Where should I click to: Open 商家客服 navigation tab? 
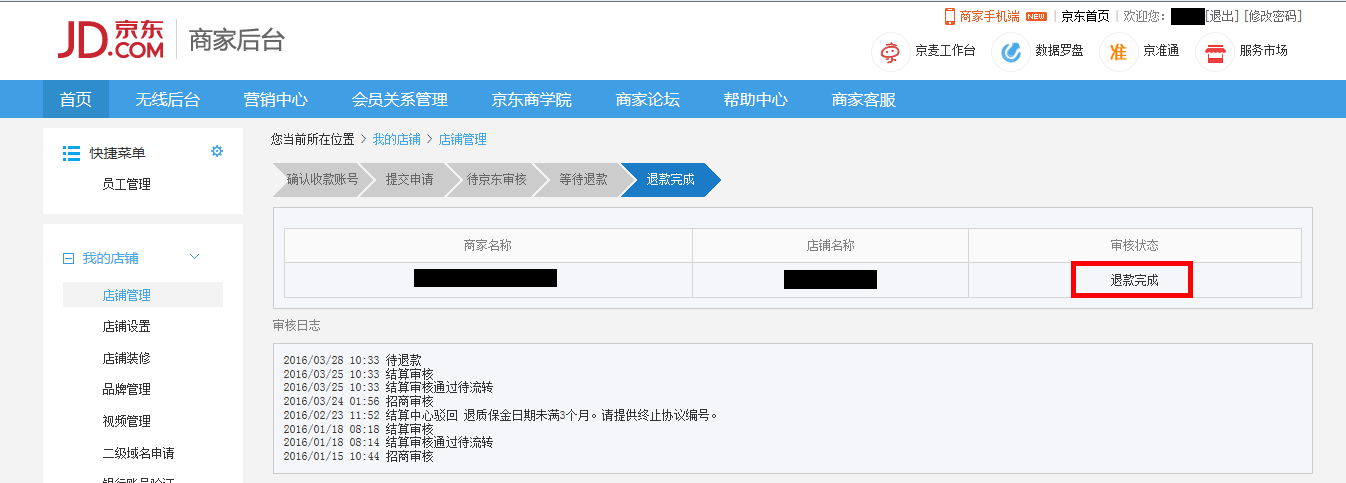864,99
